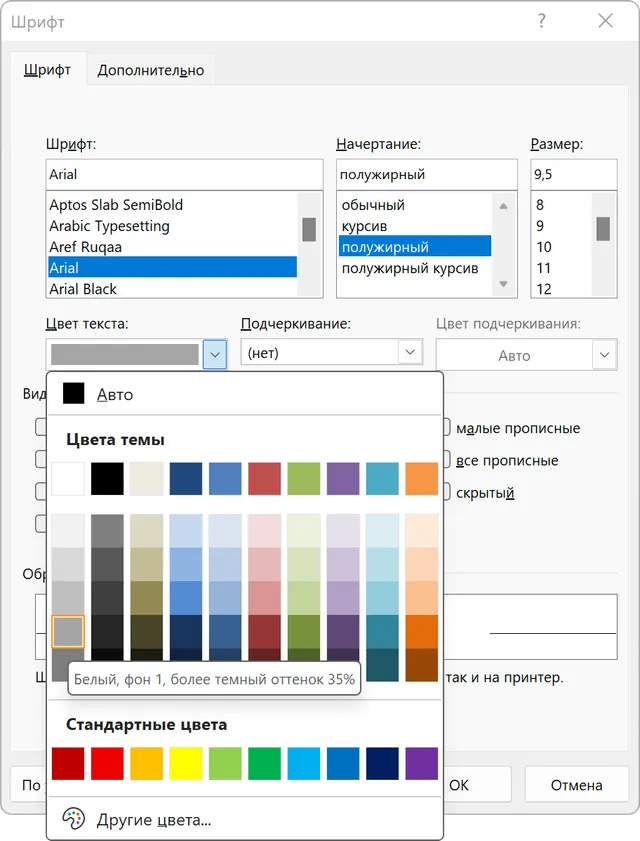Click the font list scrollbar thumb
The width and height of the screenshot is (640, 841).
pos(309,230)
